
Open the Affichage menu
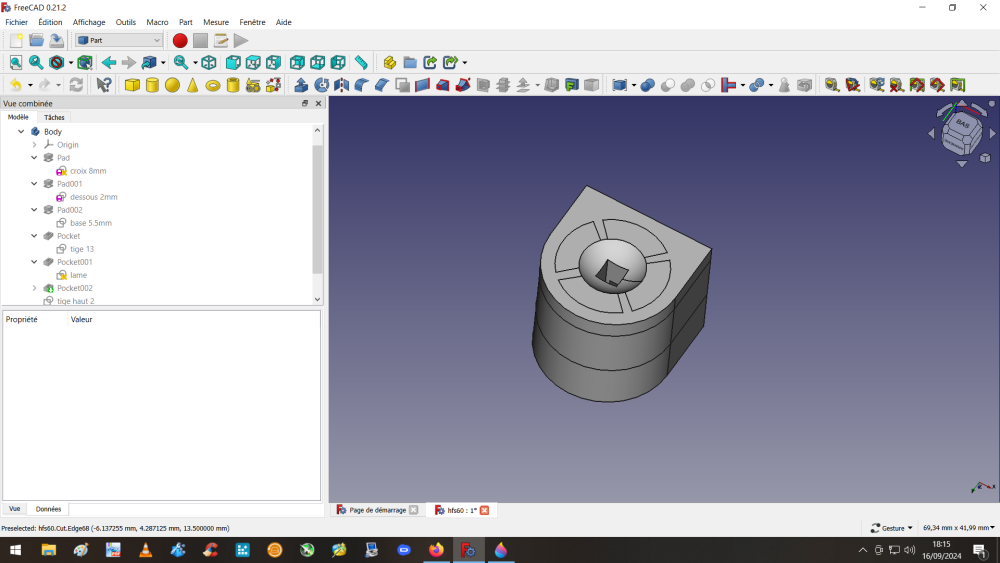point(89,22)
